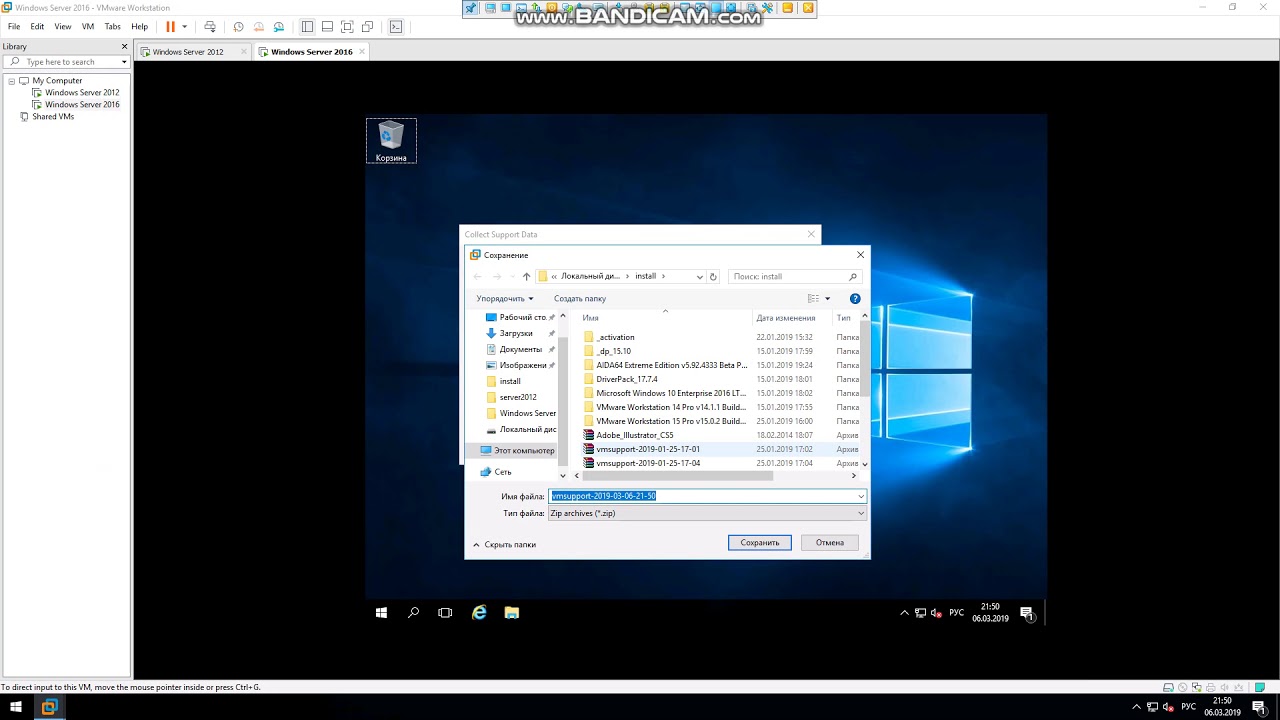Collapse the My Computer tree node
The width and height of the screenshot is (1280, 720).
(12, 81)
